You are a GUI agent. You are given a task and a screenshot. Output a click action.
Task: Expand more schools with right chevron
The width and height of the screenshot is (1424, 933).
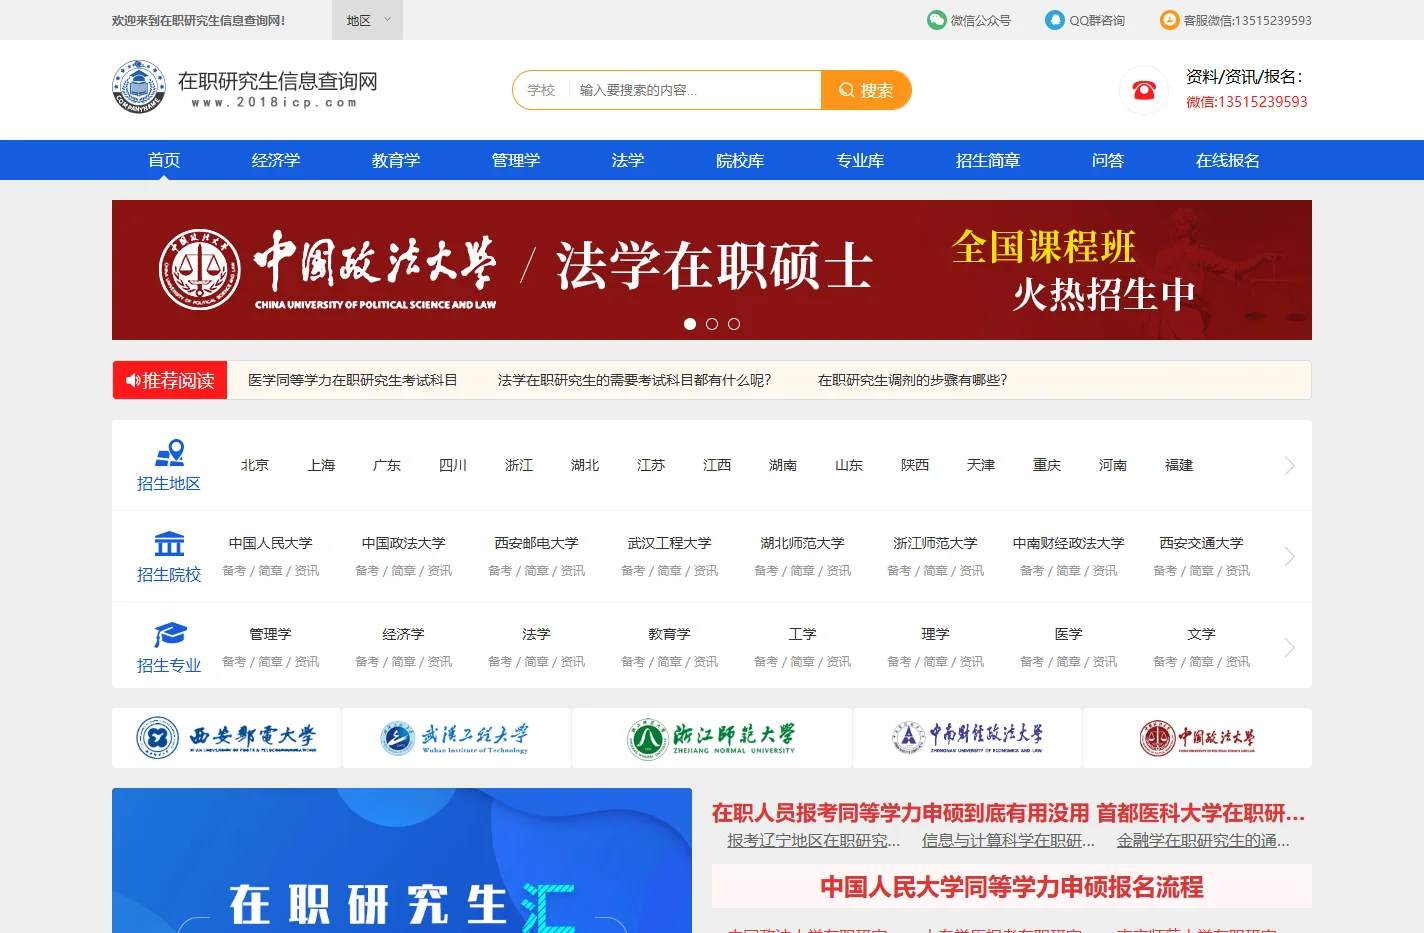1289,557
